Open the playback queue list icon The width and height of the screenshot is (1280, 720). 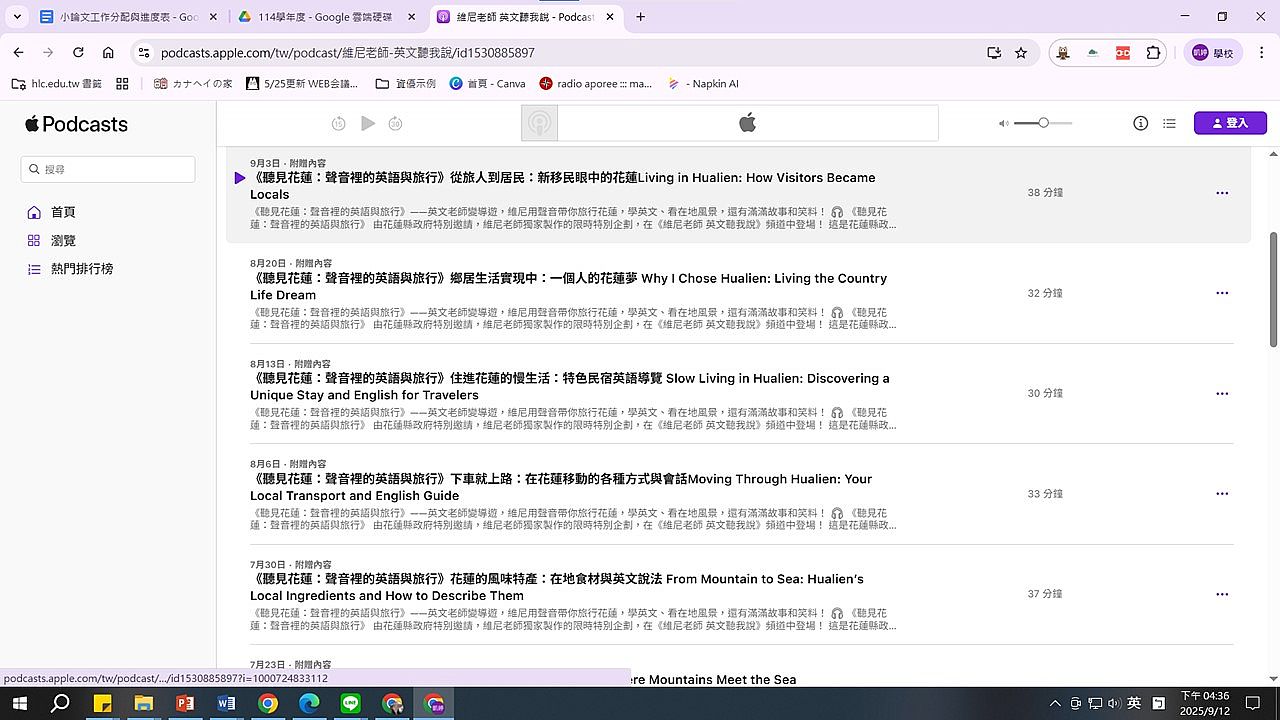1169,123
